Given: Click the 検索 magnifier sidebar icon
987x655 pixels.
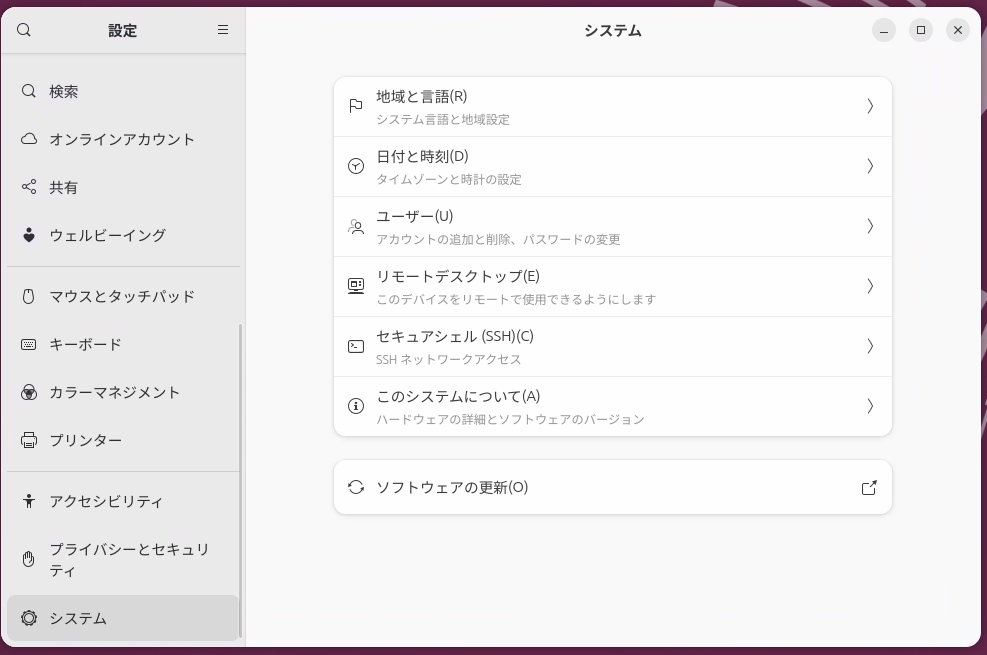Looking at the screenshot, I should point(28,91).
